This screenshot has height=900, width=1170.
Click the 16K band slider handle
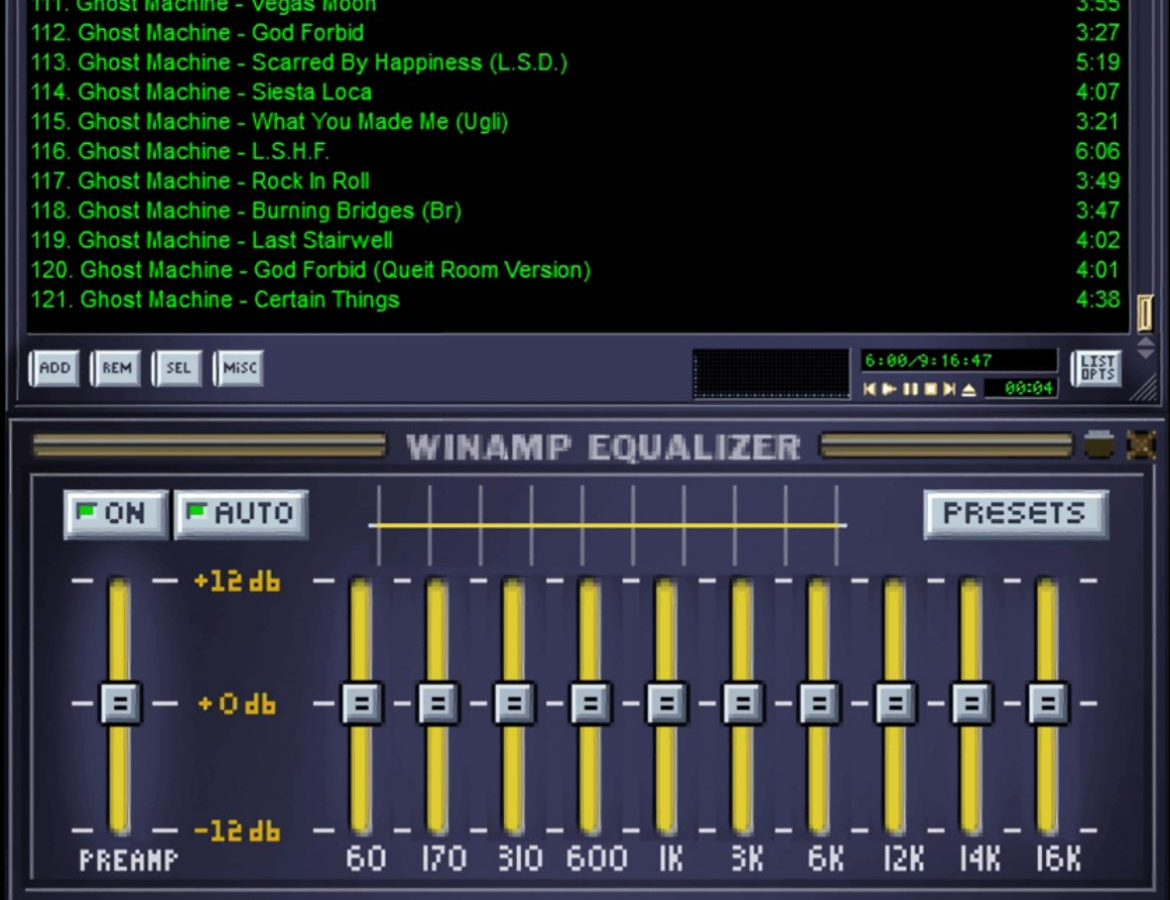pos(1048,702)
